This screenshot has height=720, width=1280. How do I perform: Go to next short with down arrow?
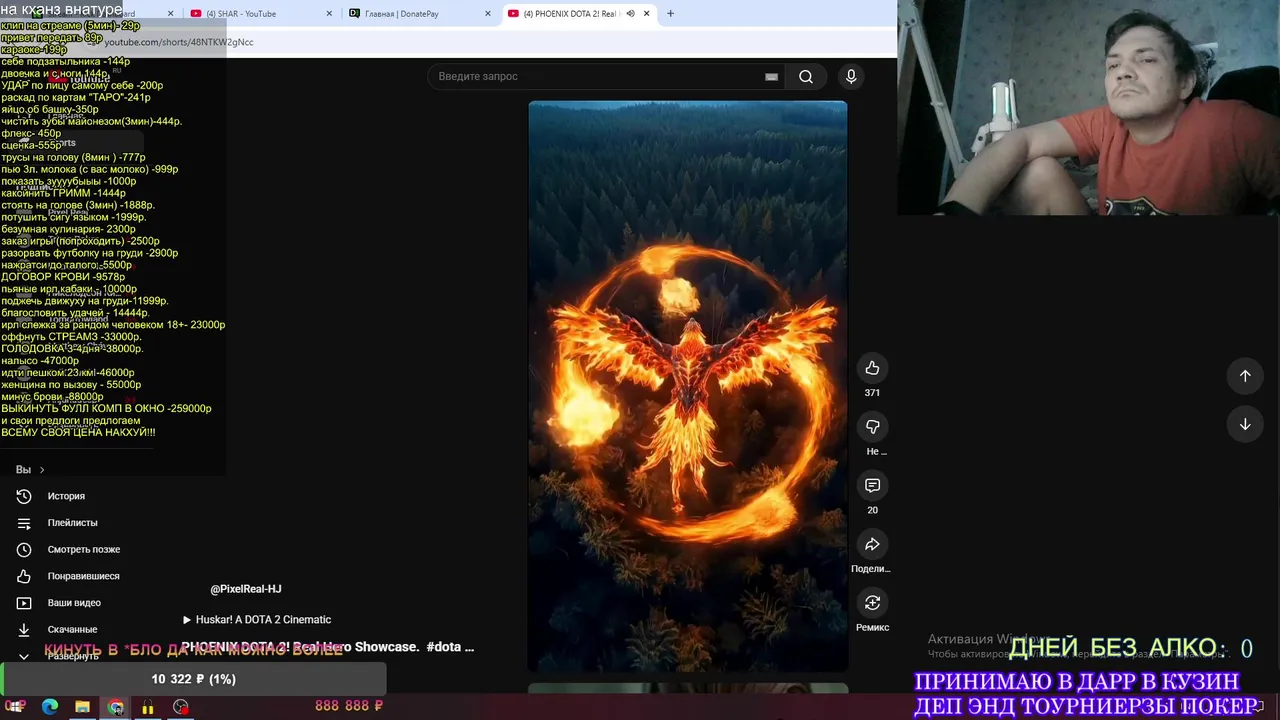[x=1245, y=424]
